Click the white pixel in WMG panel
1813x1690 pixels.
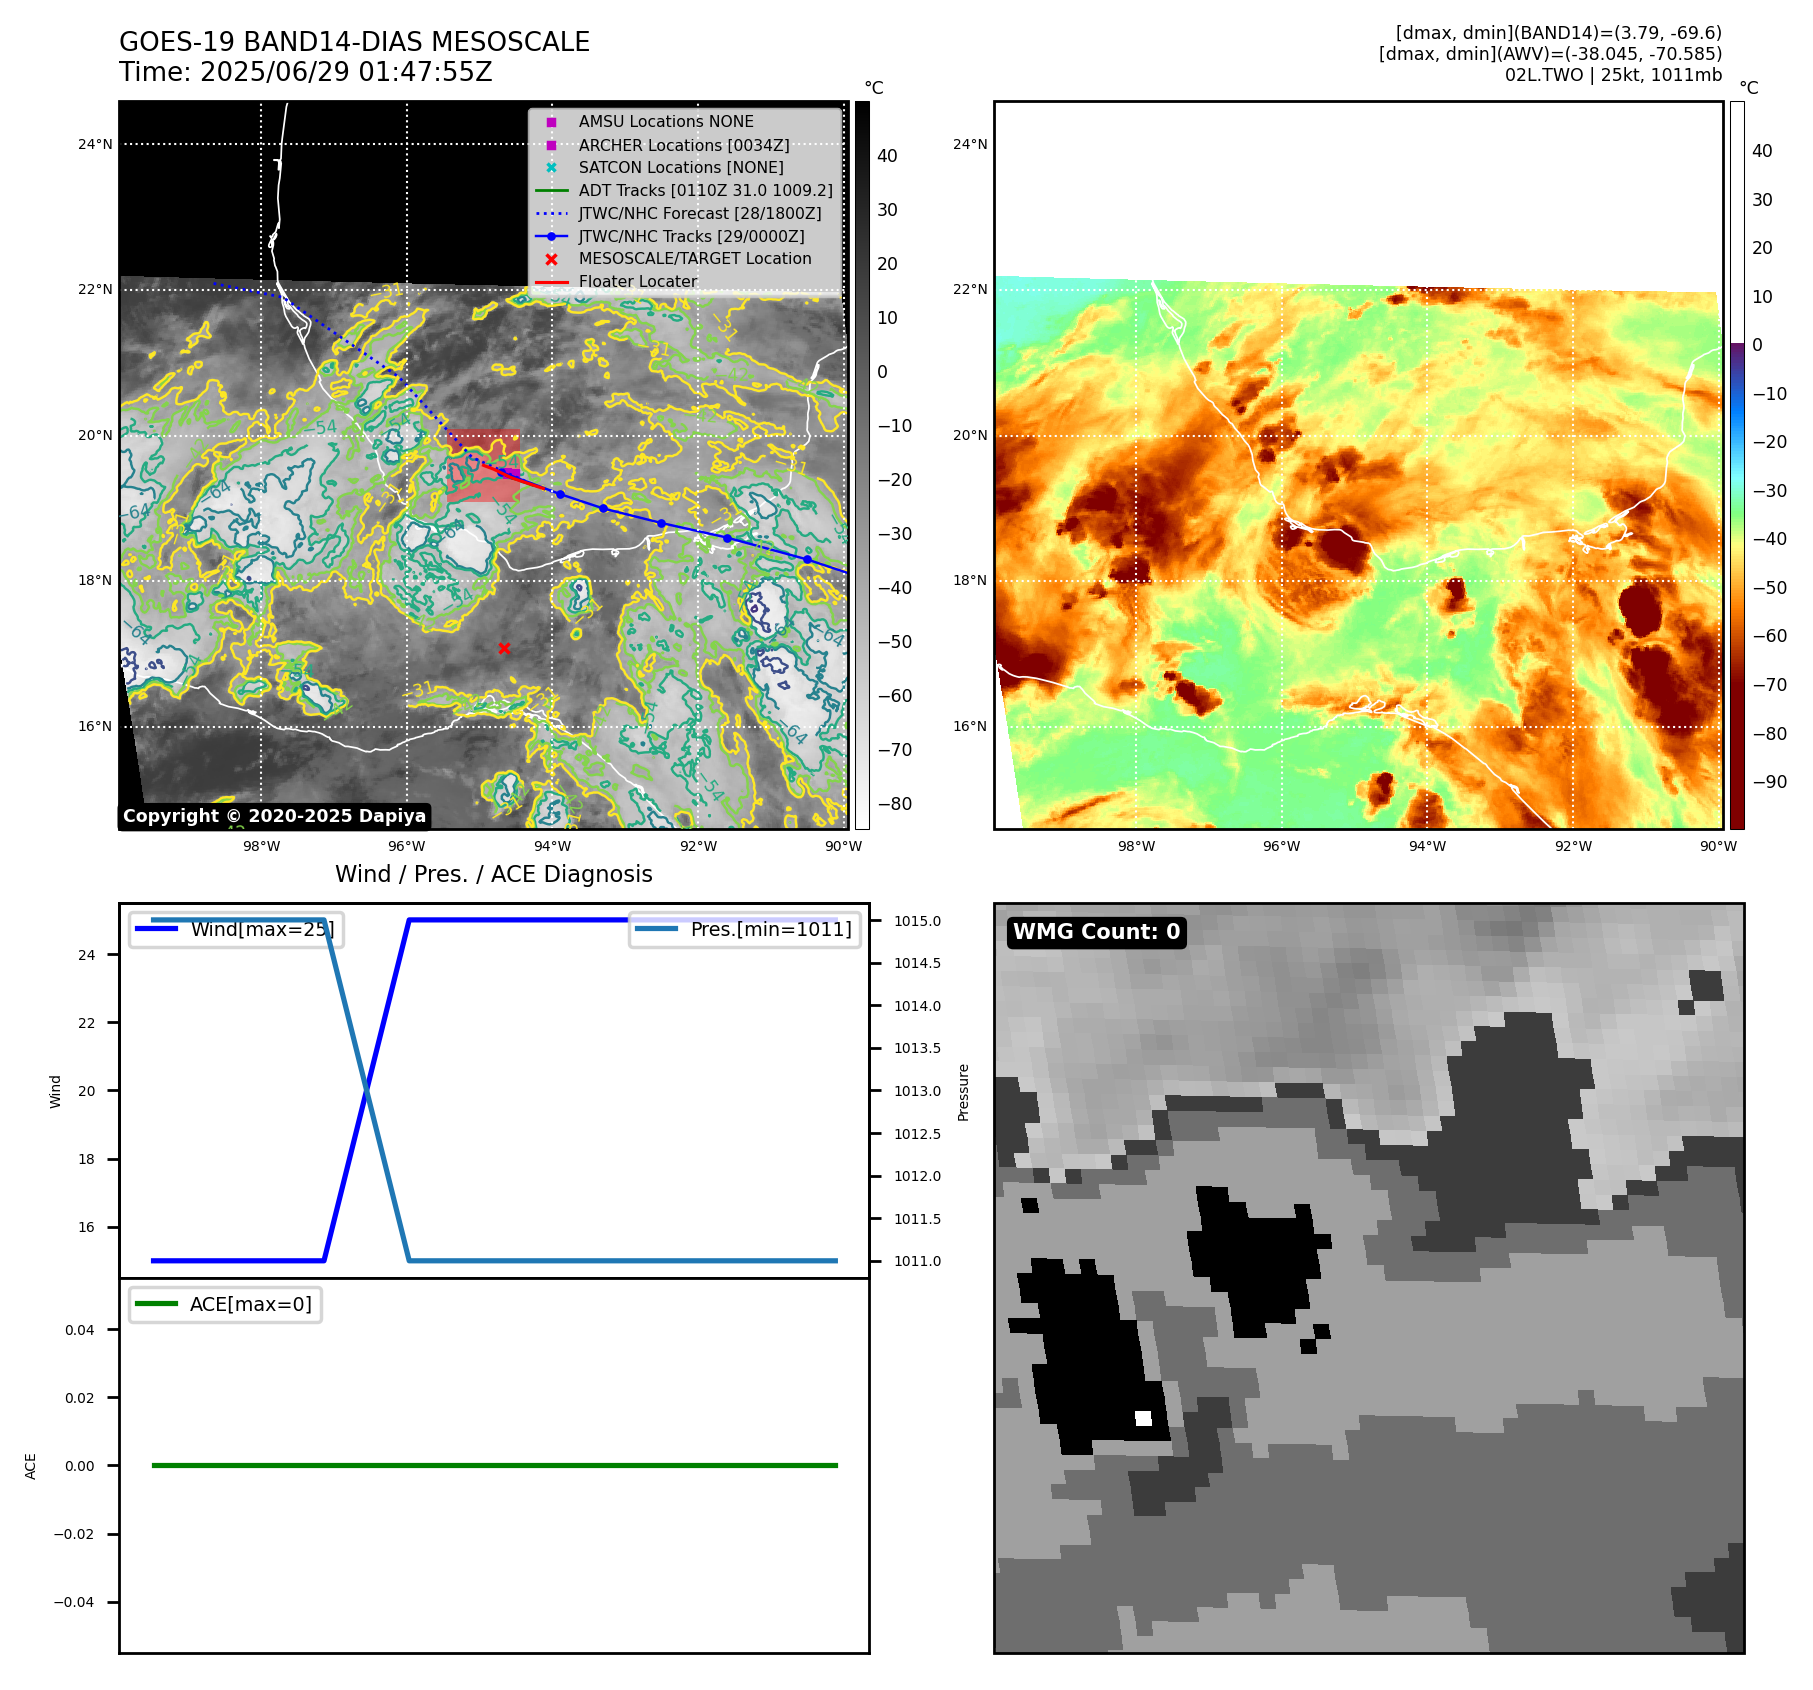1144,1418
